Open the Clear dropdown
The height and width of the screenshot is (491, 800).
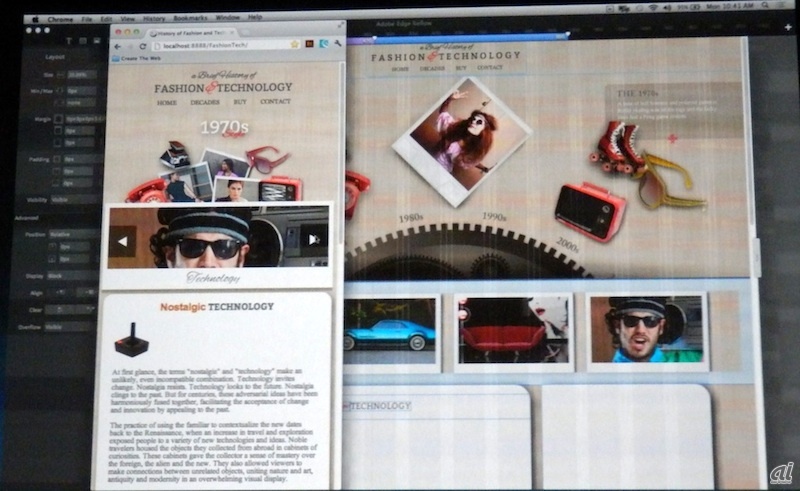coord(70,309)
